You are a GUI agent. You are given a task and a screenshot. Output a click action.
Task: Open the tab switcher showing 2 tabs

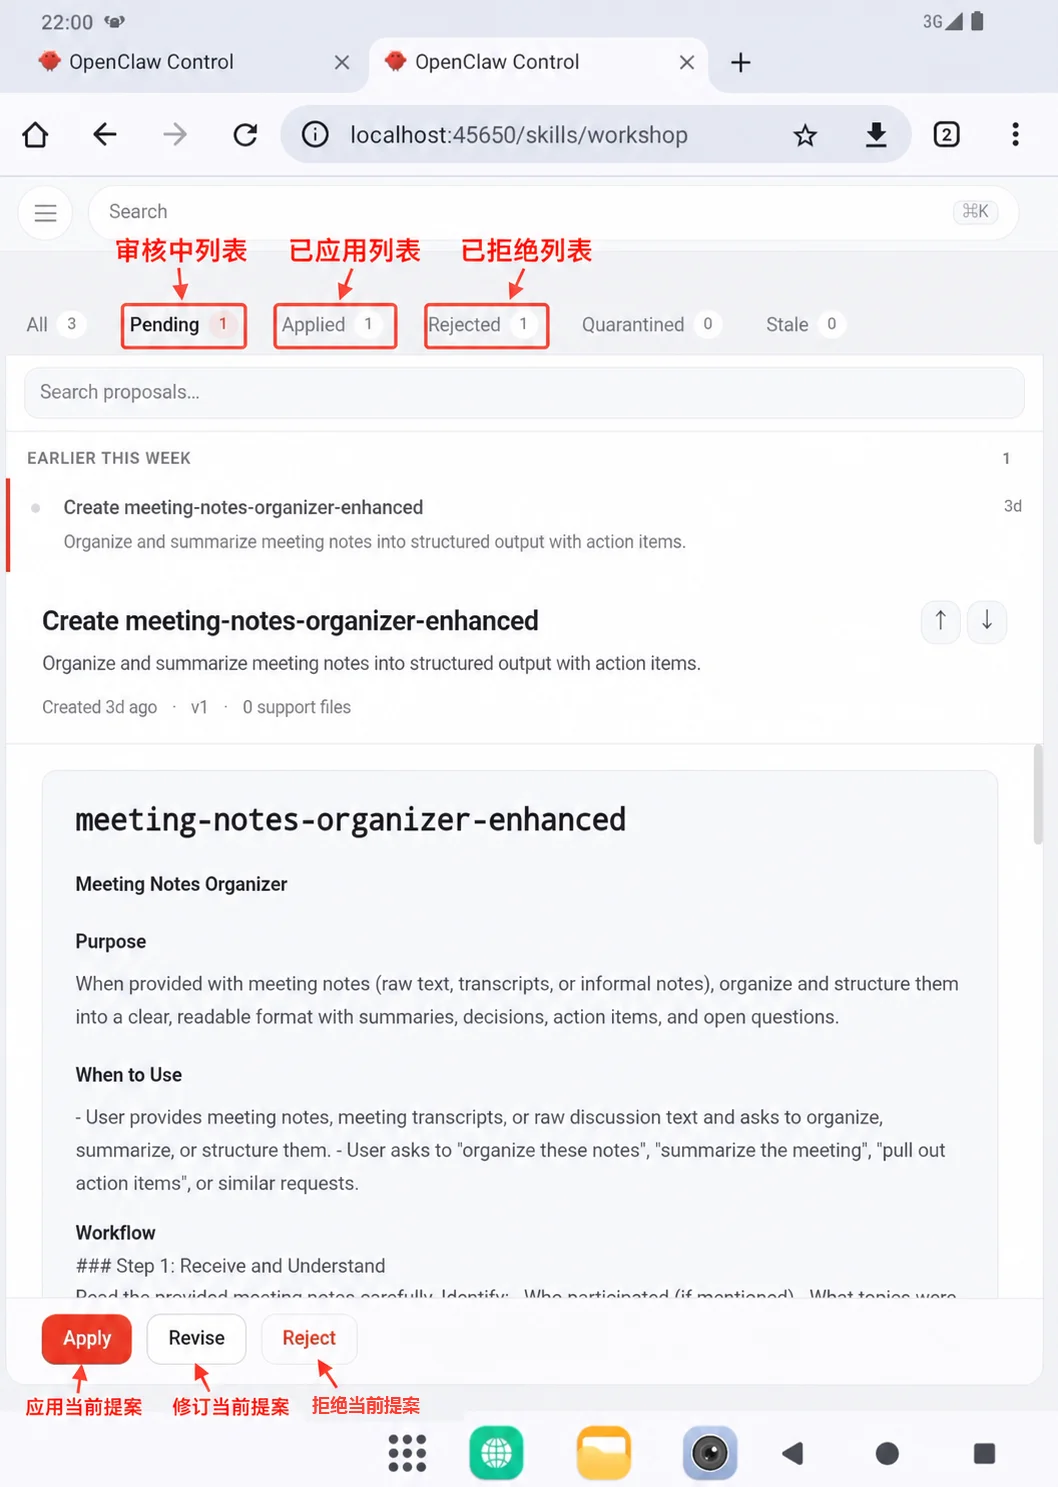pyautogui.click(x=946, y=135)
